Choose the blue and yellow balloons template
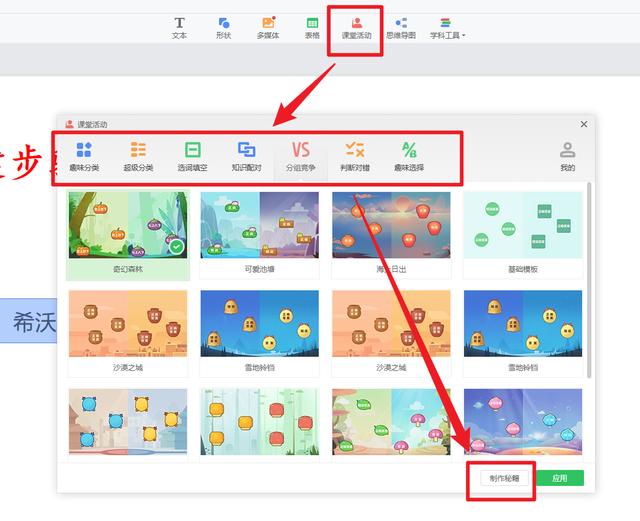The height and width of the screenshot is (521, 640). click(x=128, y=422)
